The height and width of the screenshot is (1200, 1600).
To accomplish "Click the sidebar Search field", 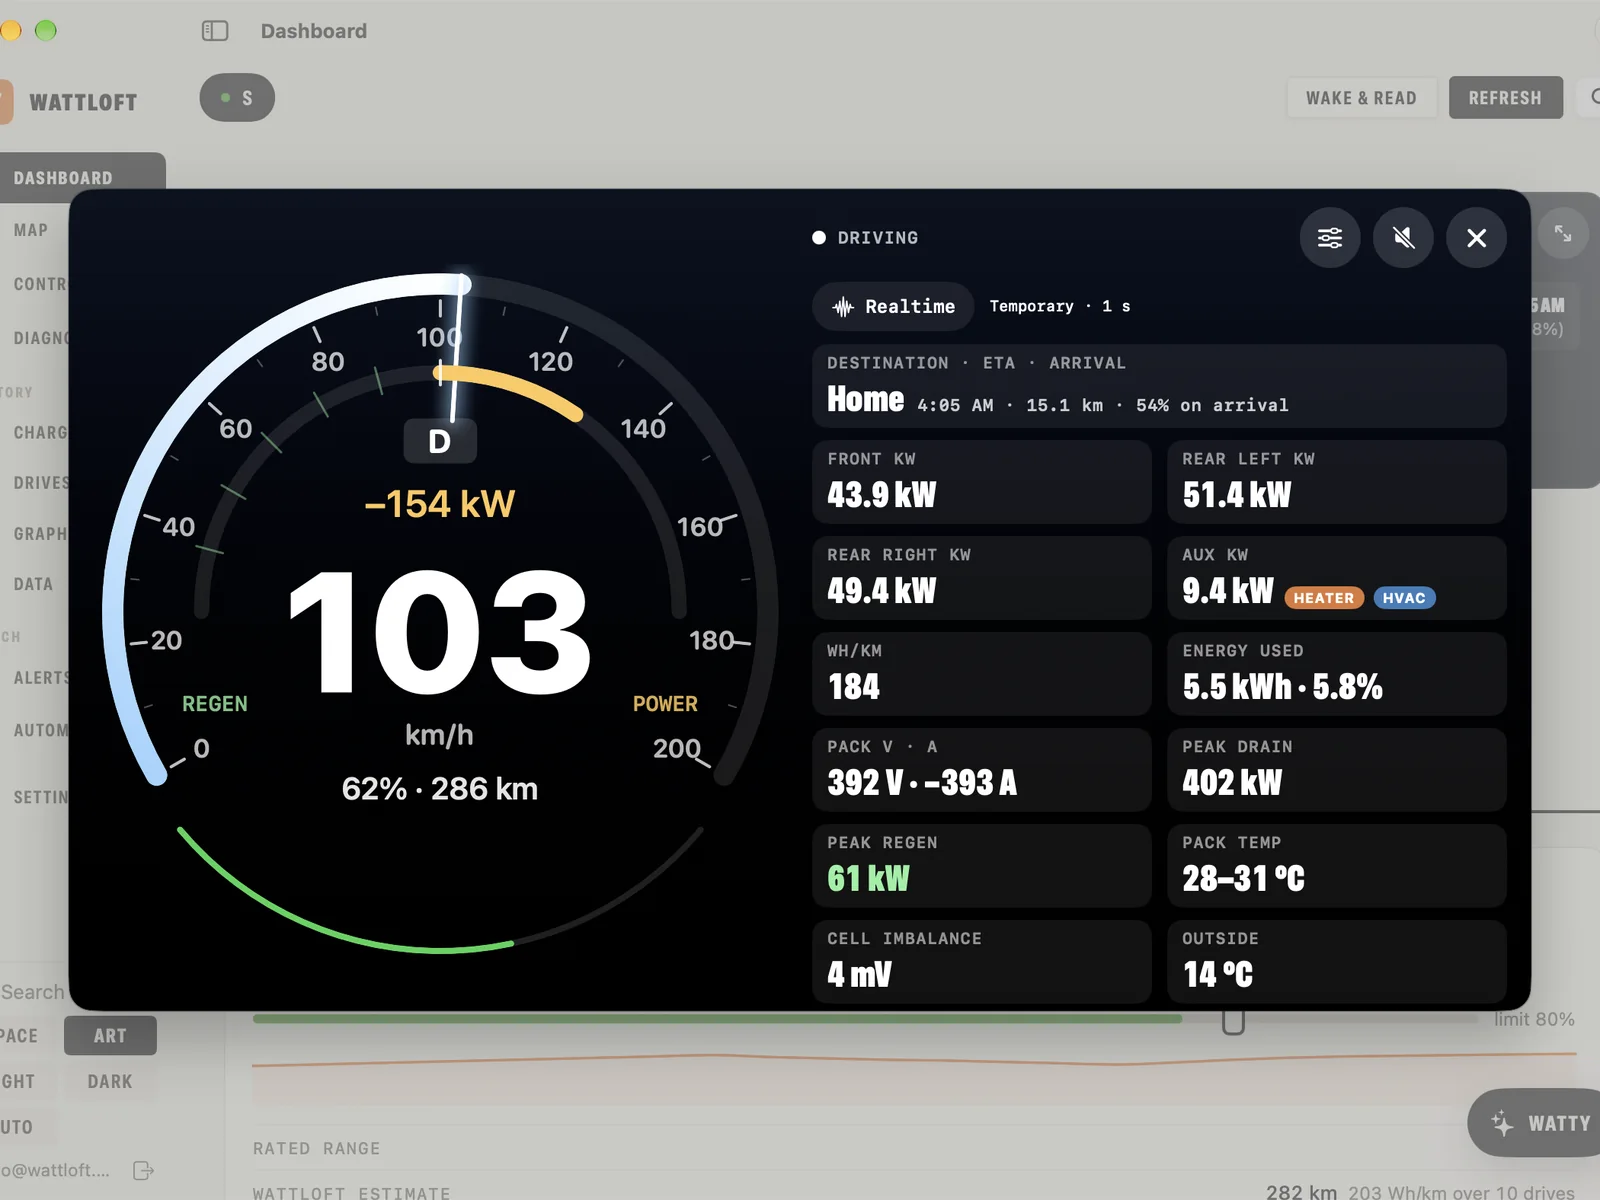I will (x=33, y=992).
